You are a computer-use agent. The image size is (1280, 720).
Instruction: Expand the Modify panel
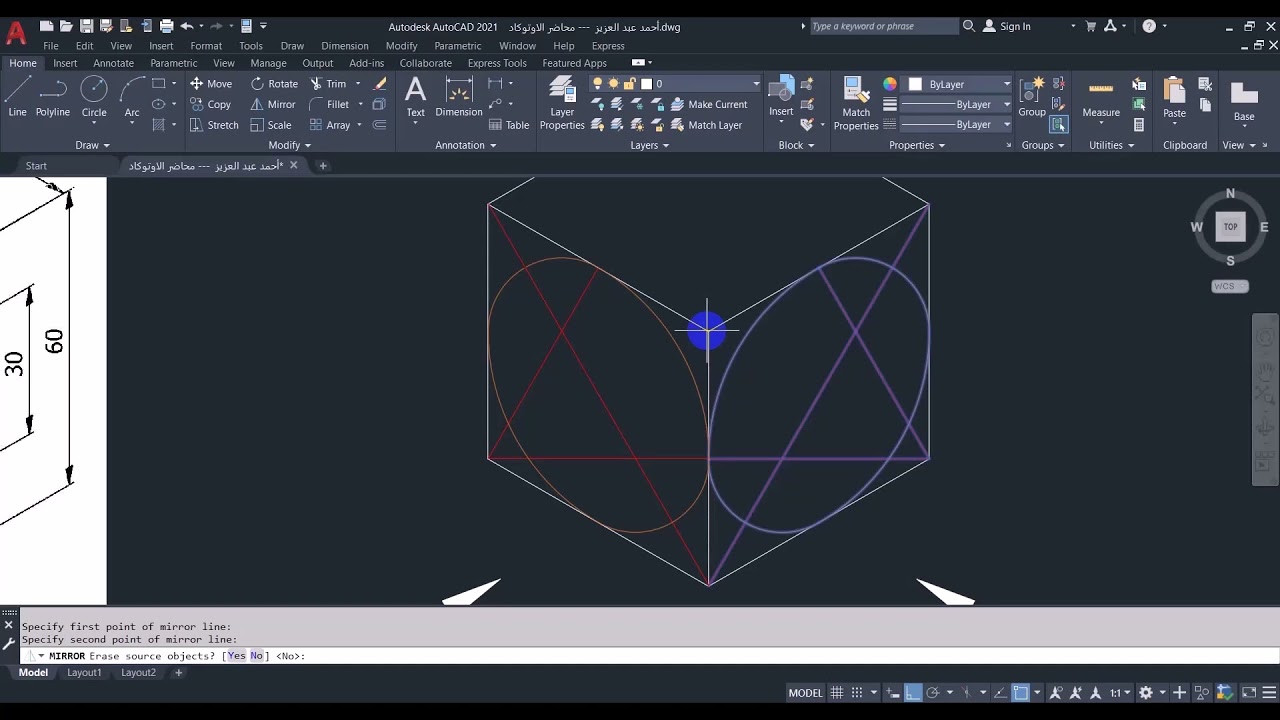290,145
